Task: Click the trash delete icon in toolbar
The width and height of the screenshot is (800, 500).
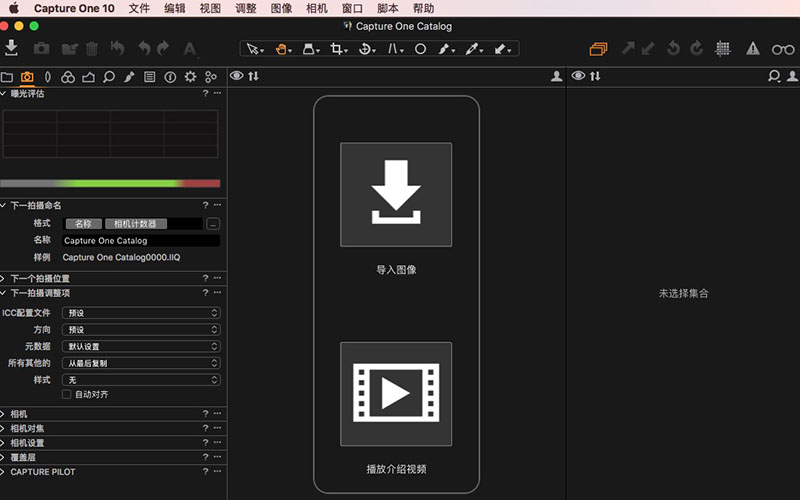Action: click(92, 48)
